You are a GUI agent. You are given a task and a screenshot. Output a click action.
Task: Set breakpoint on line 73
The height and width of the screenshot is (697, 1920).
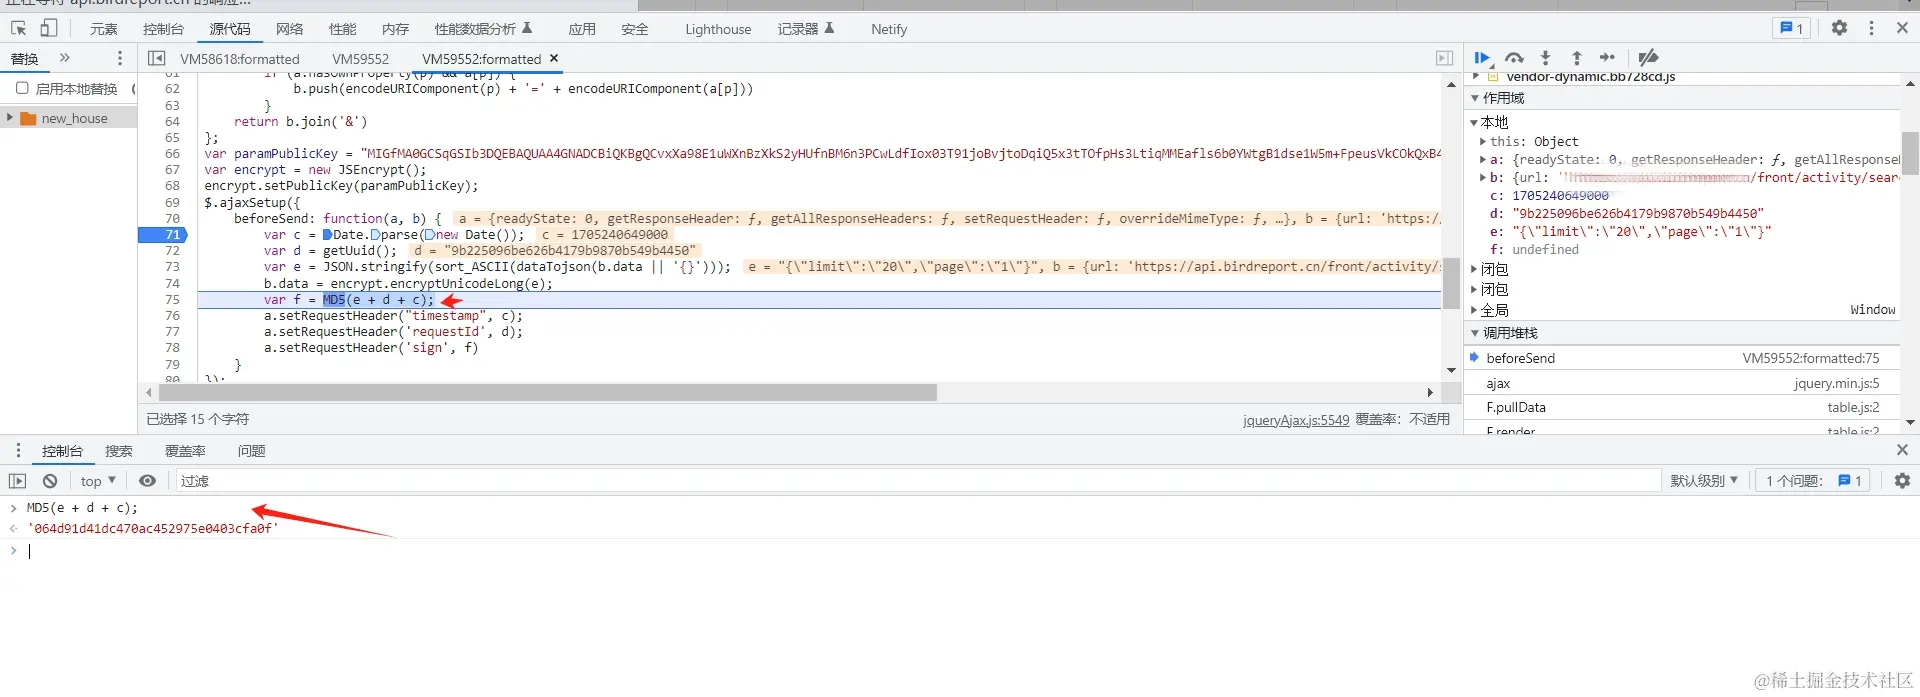[172, 267]
